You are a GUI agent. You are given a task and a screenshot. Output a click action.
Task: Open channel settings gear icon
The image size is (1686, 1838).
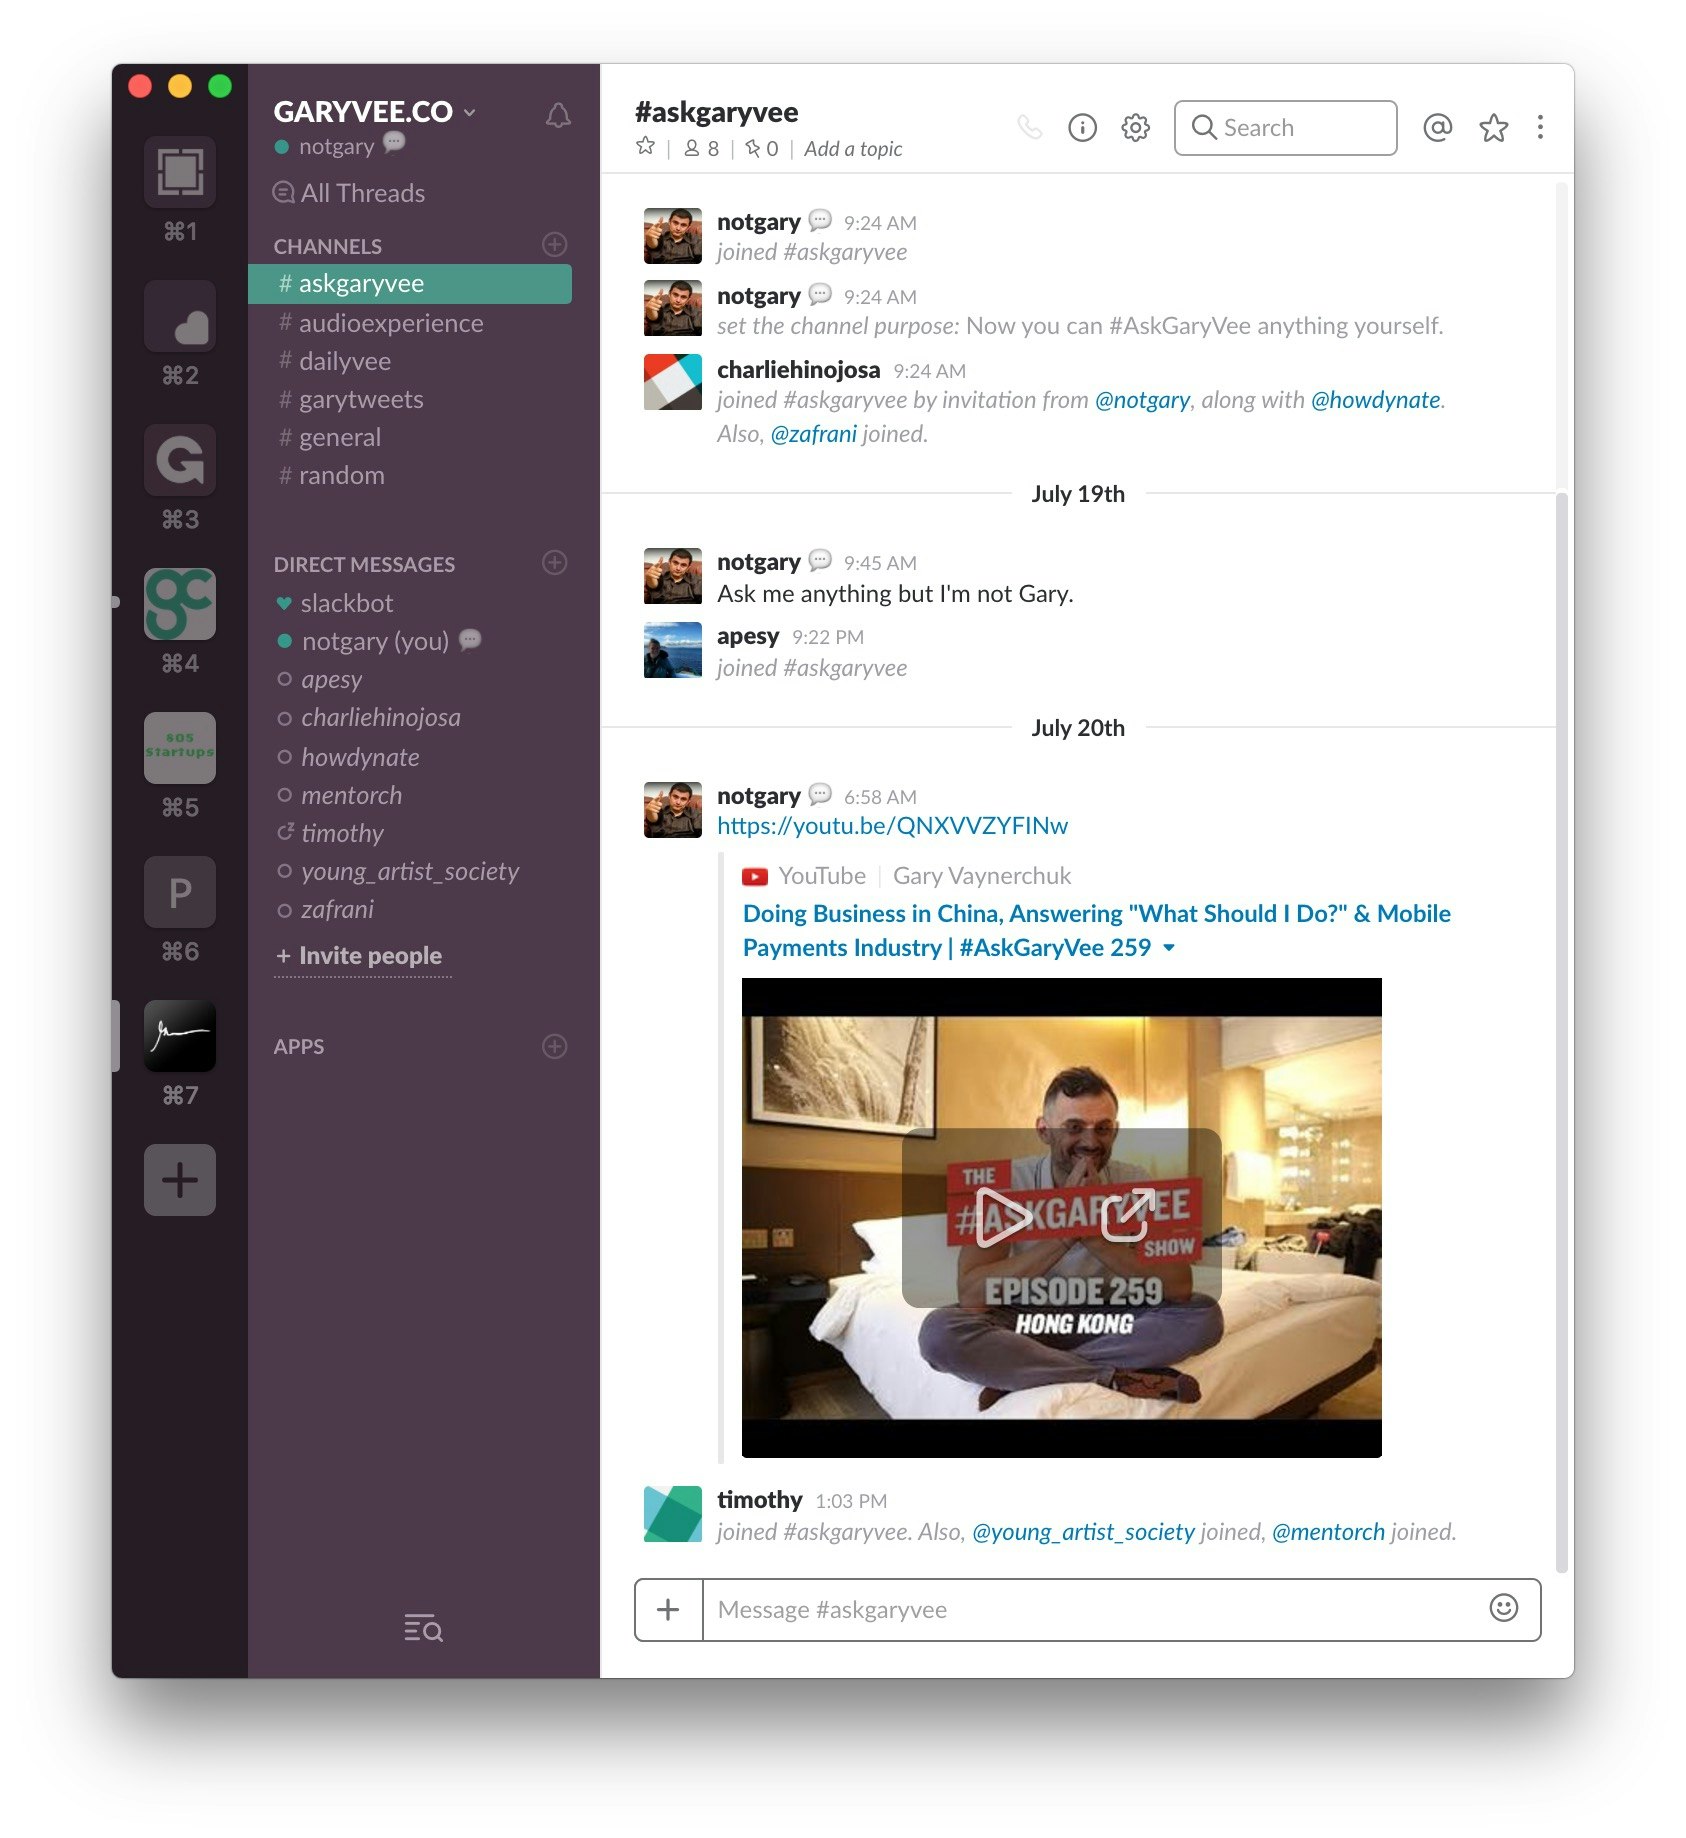click(x=1135, y=128)
